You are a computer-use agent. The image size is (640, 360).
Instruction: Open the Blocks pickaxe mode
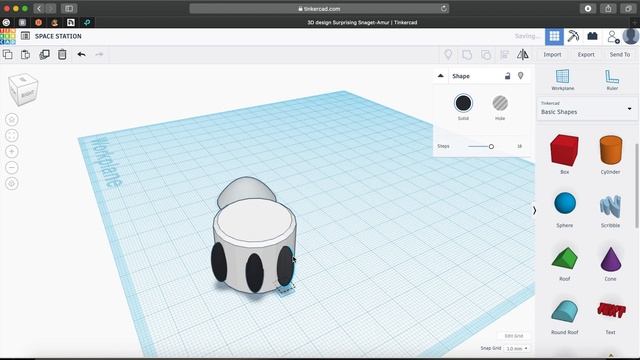(573, 36)
